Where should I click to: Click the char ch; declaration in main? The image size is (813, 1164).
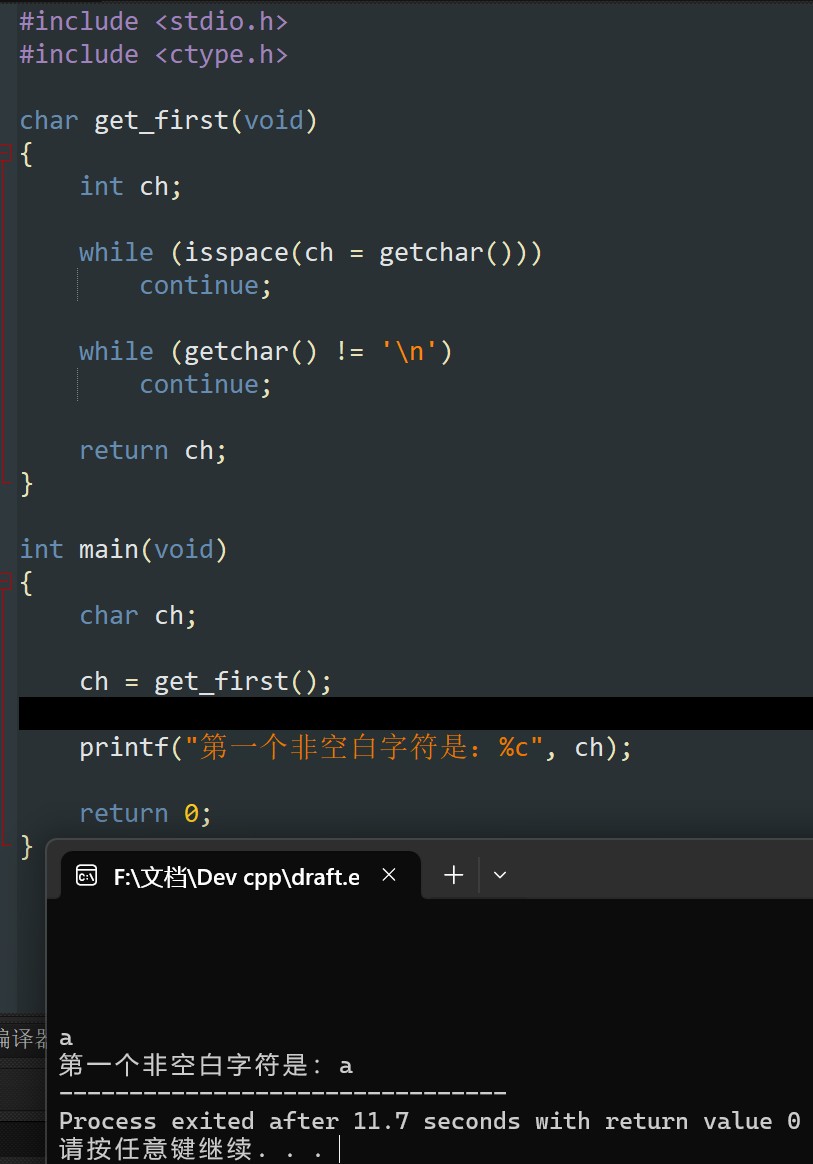(137, 615)
